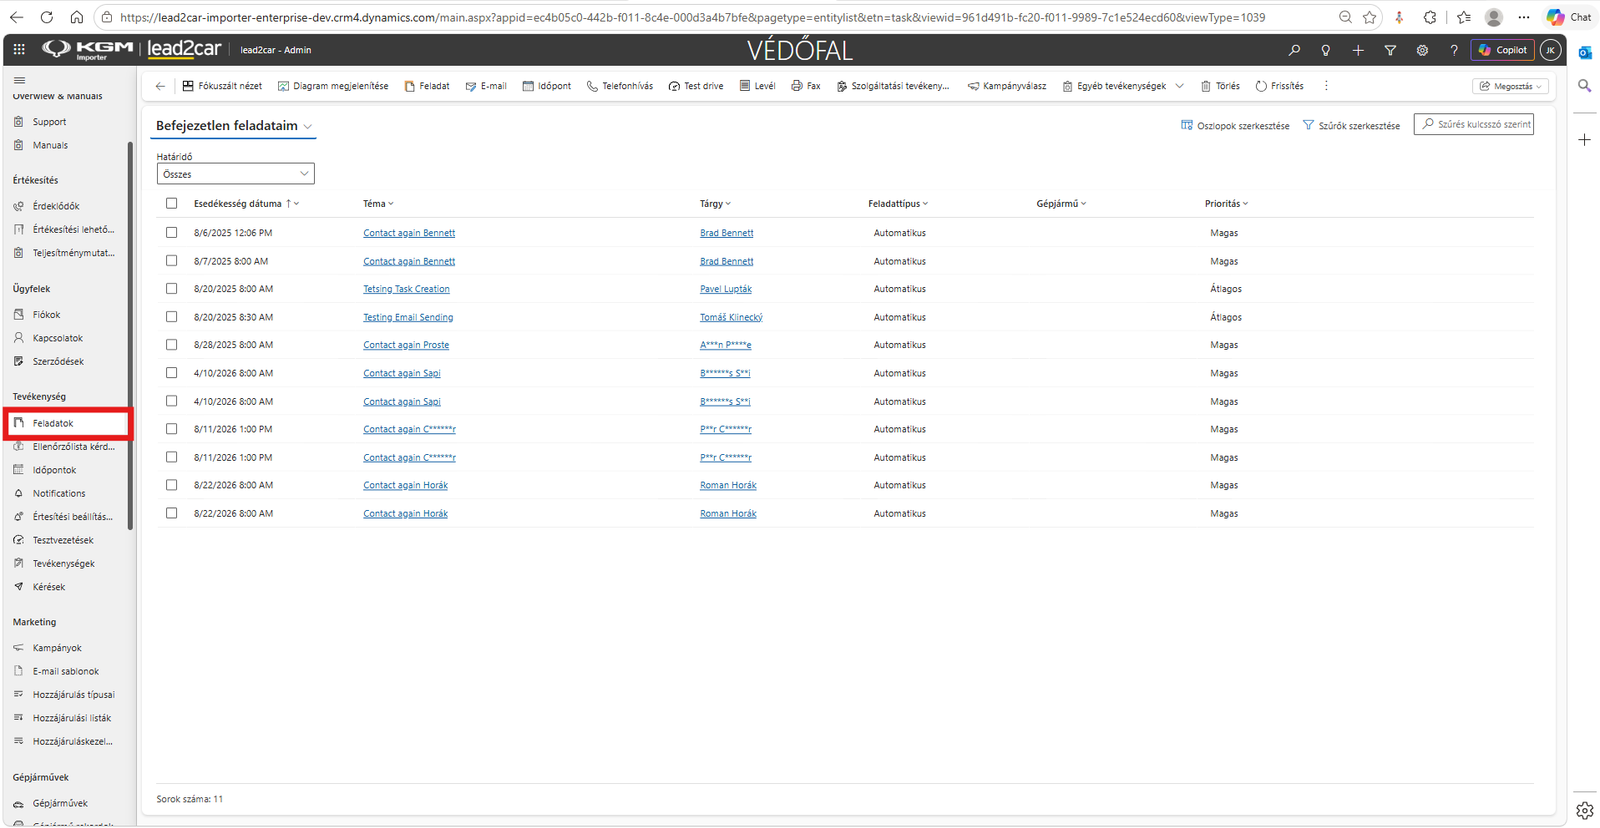The image size is (1600, 828).
Task: Open Kampányok in the left navigation
Action: tap(57, 648)
